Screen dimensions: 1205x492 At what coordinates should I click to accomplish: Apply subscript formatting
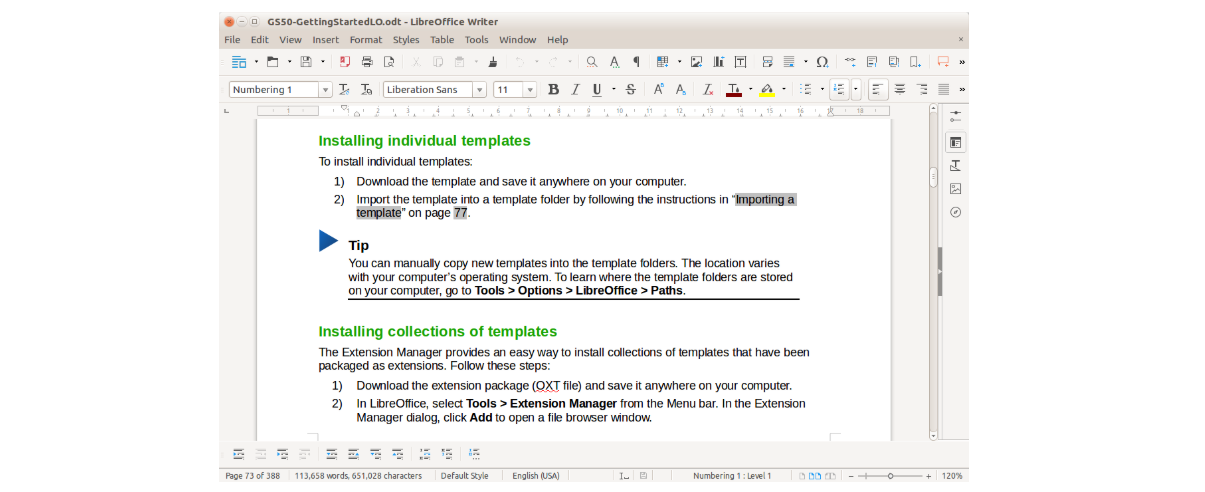[680, 89]
